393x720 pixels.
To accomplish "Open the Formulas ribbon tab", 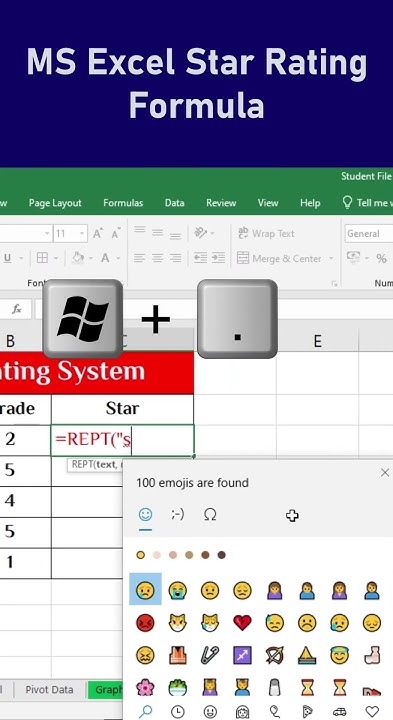I will click(123, 203).
